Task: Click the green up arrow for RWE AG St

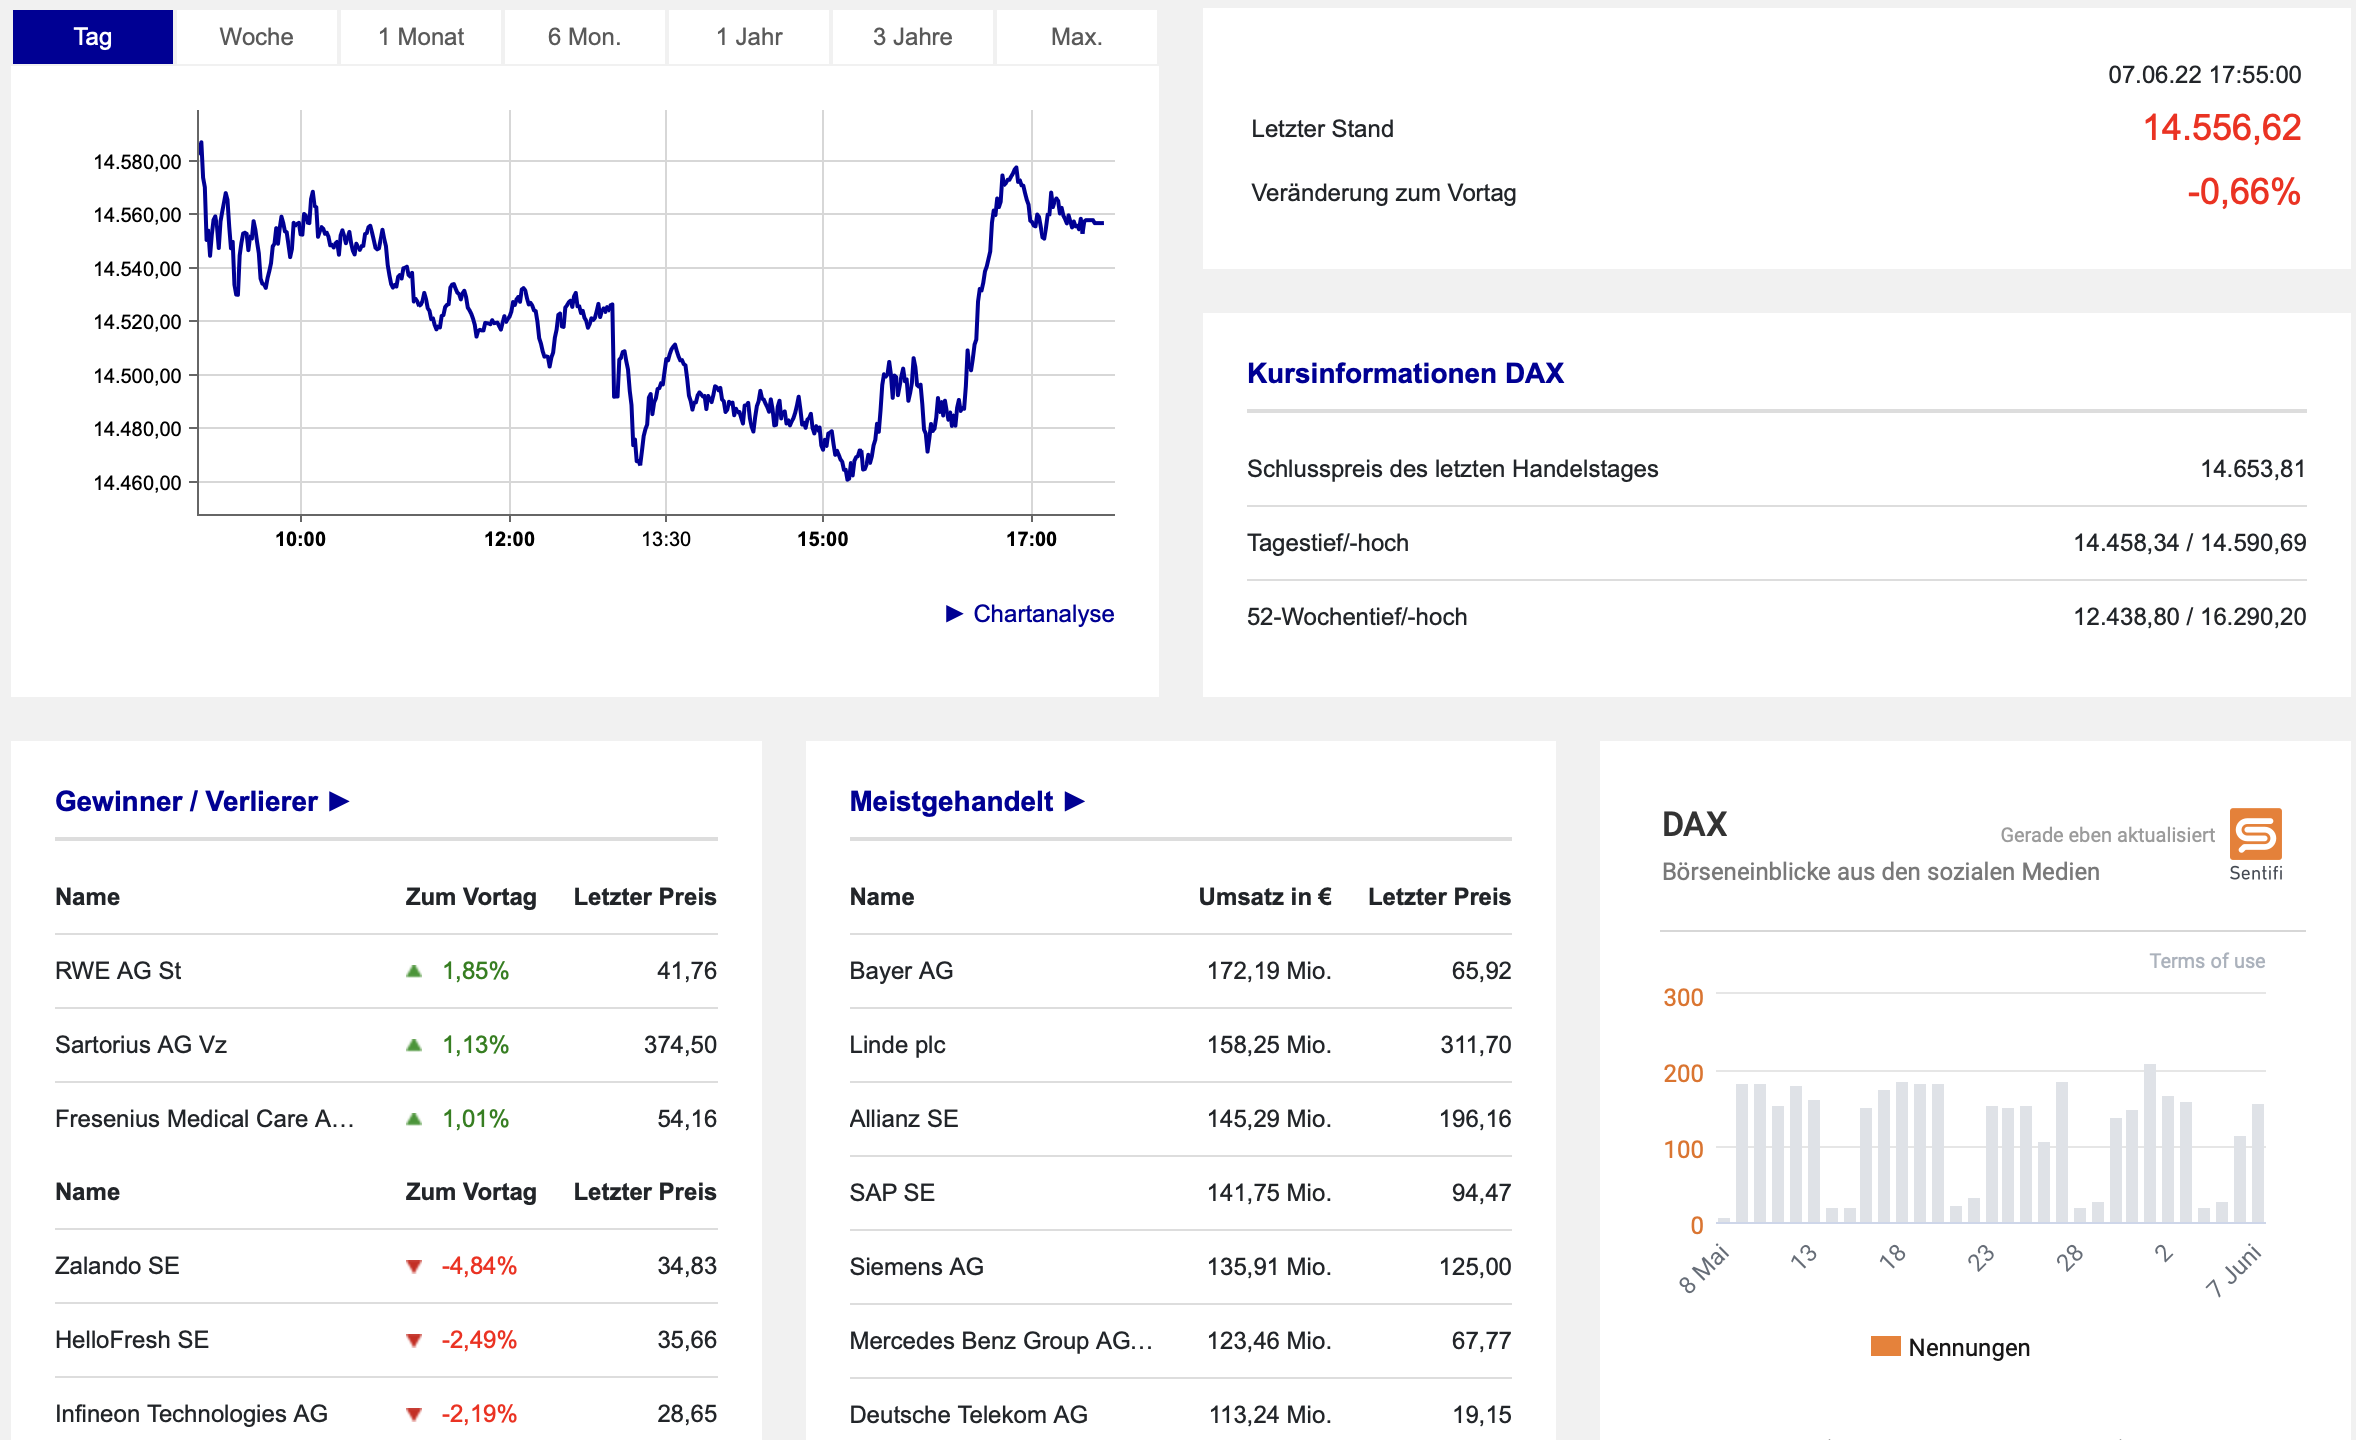Action: pyautogui.click(x=414, y=971)
